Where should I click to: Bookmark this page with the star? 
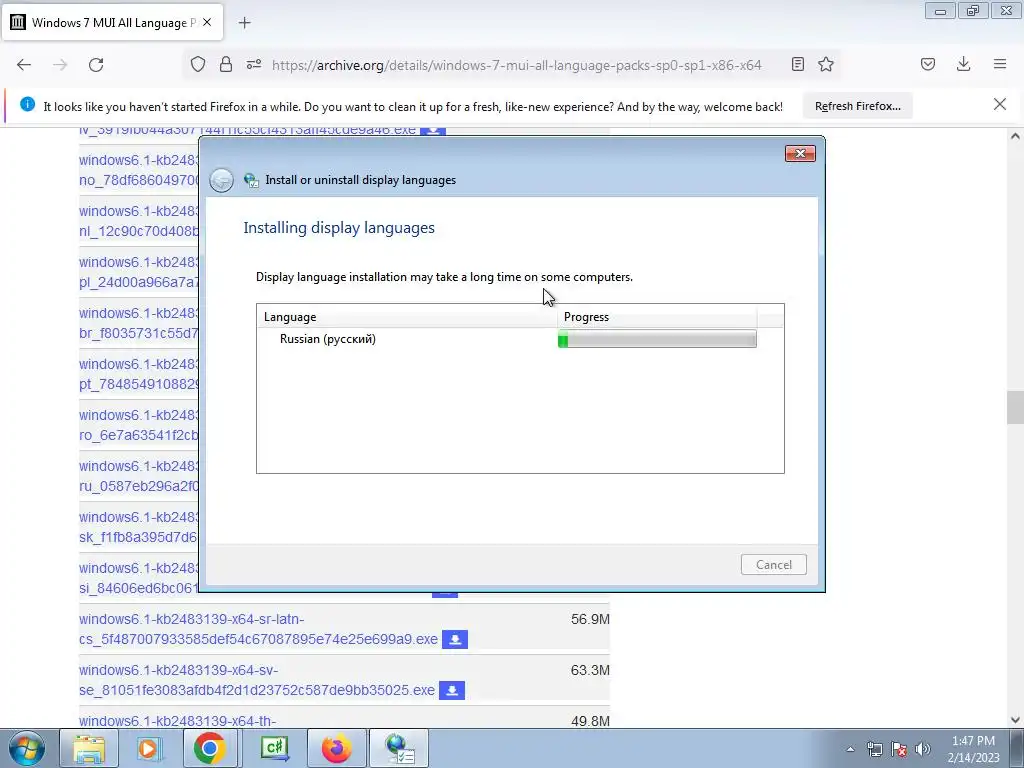[826, 64]
